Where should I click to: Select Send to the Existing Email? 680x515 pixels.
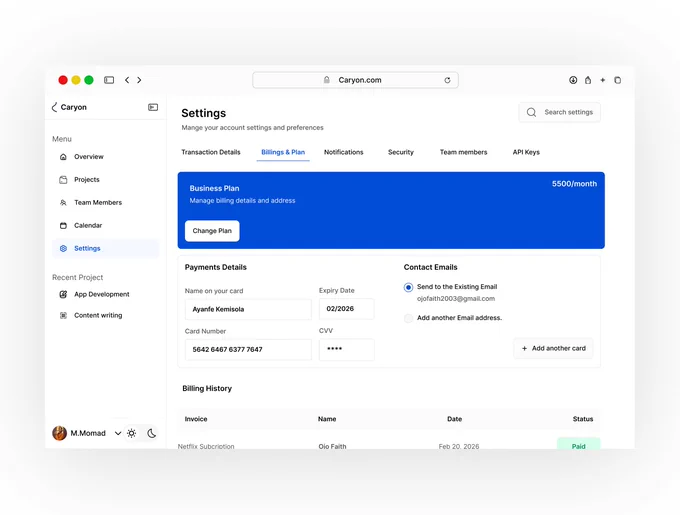click(x=408, y=287)
